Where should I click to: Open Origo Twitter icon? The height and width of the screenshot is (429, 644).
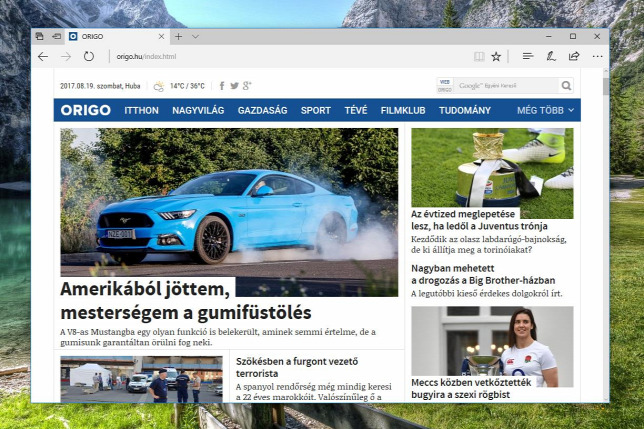234,86
